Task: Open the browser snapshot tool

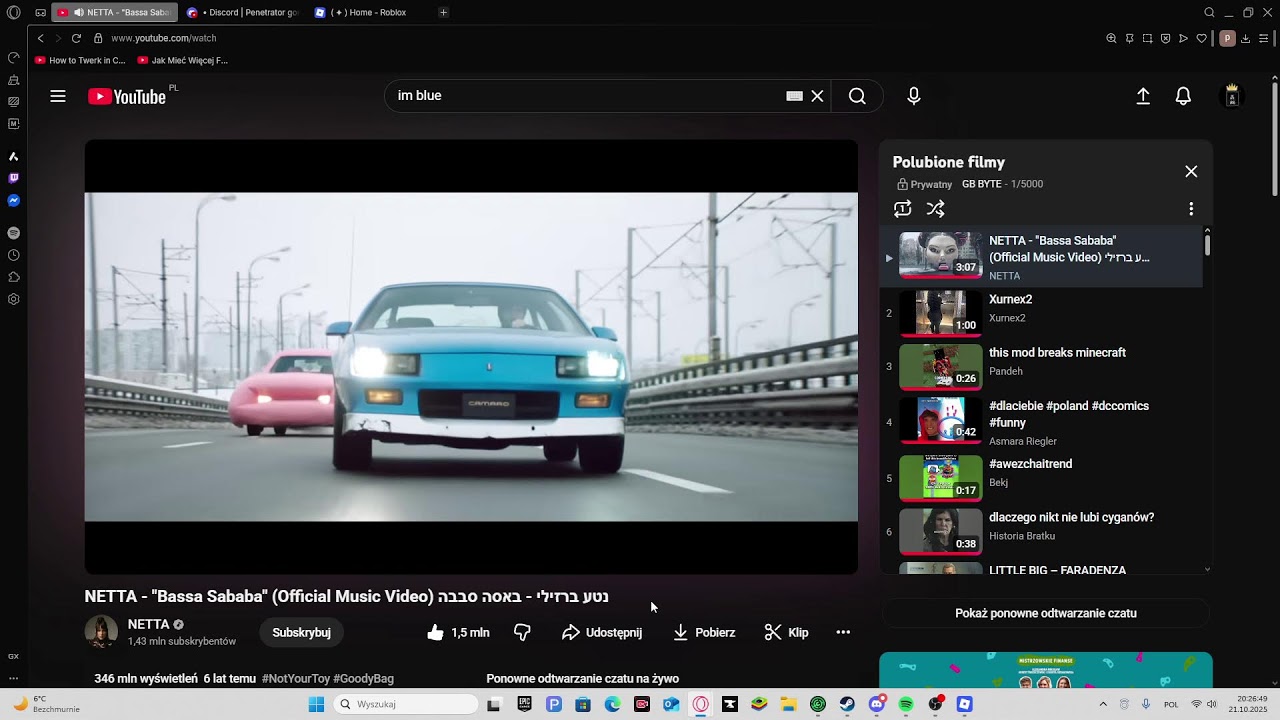Action: [x=1147, y=38]
